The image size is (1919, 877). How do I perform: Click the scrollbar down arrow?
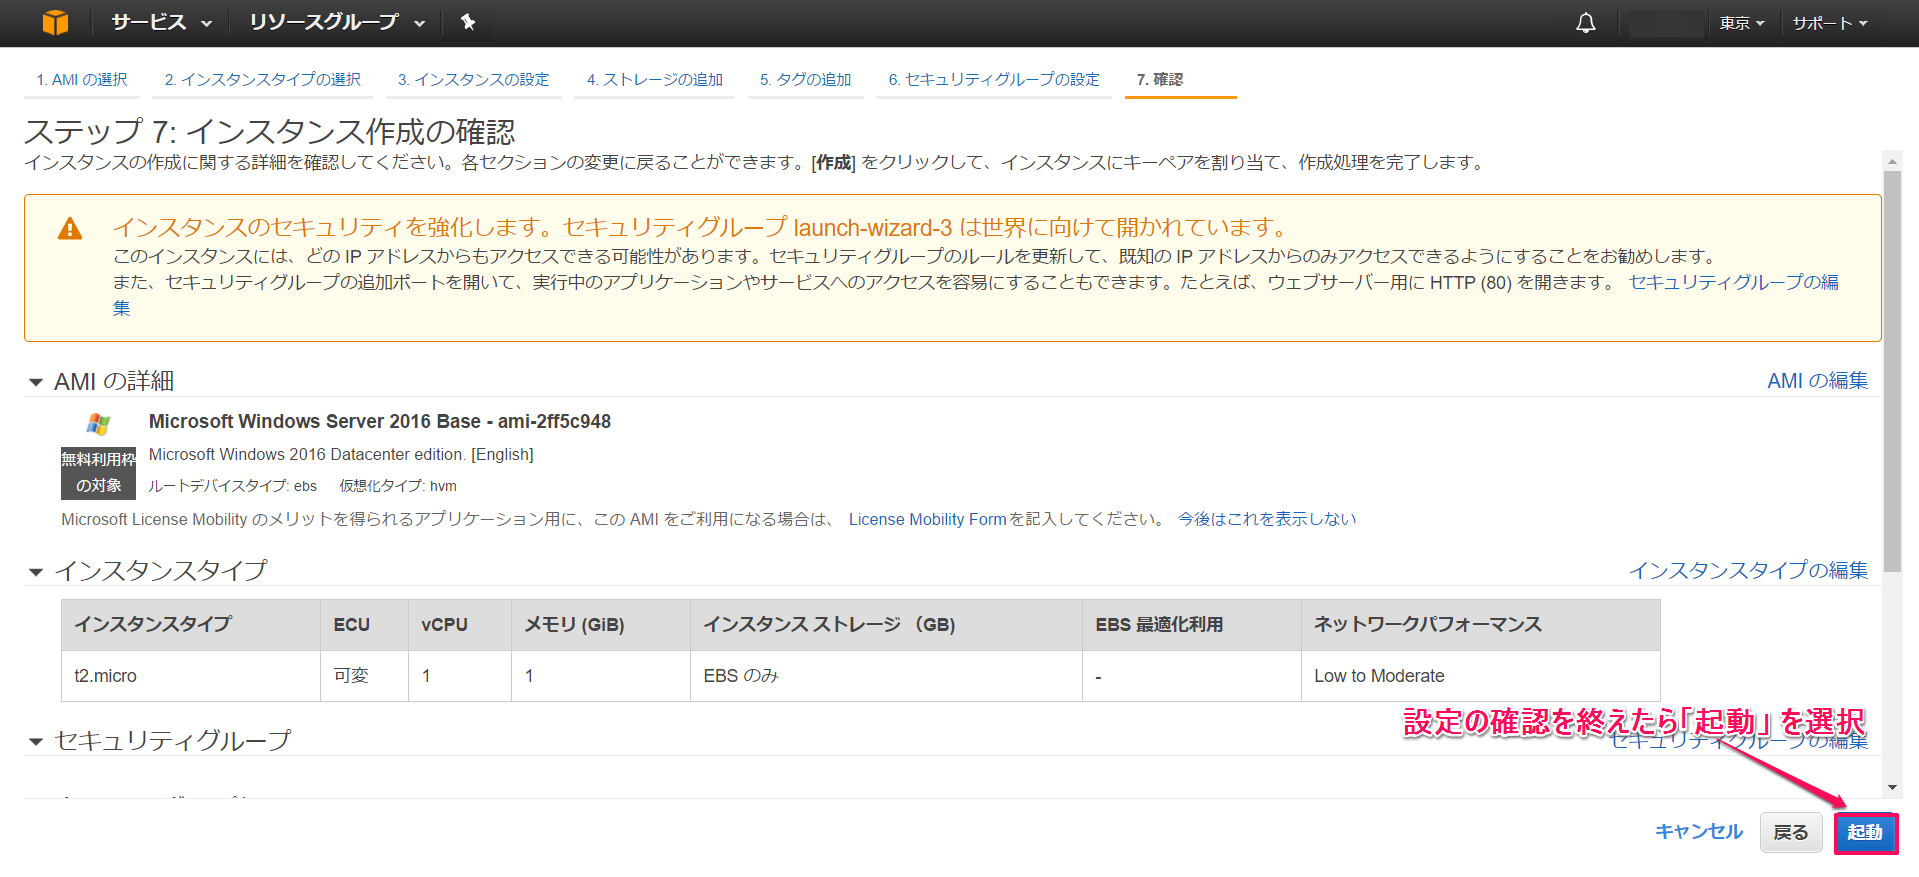point(1891,788)
